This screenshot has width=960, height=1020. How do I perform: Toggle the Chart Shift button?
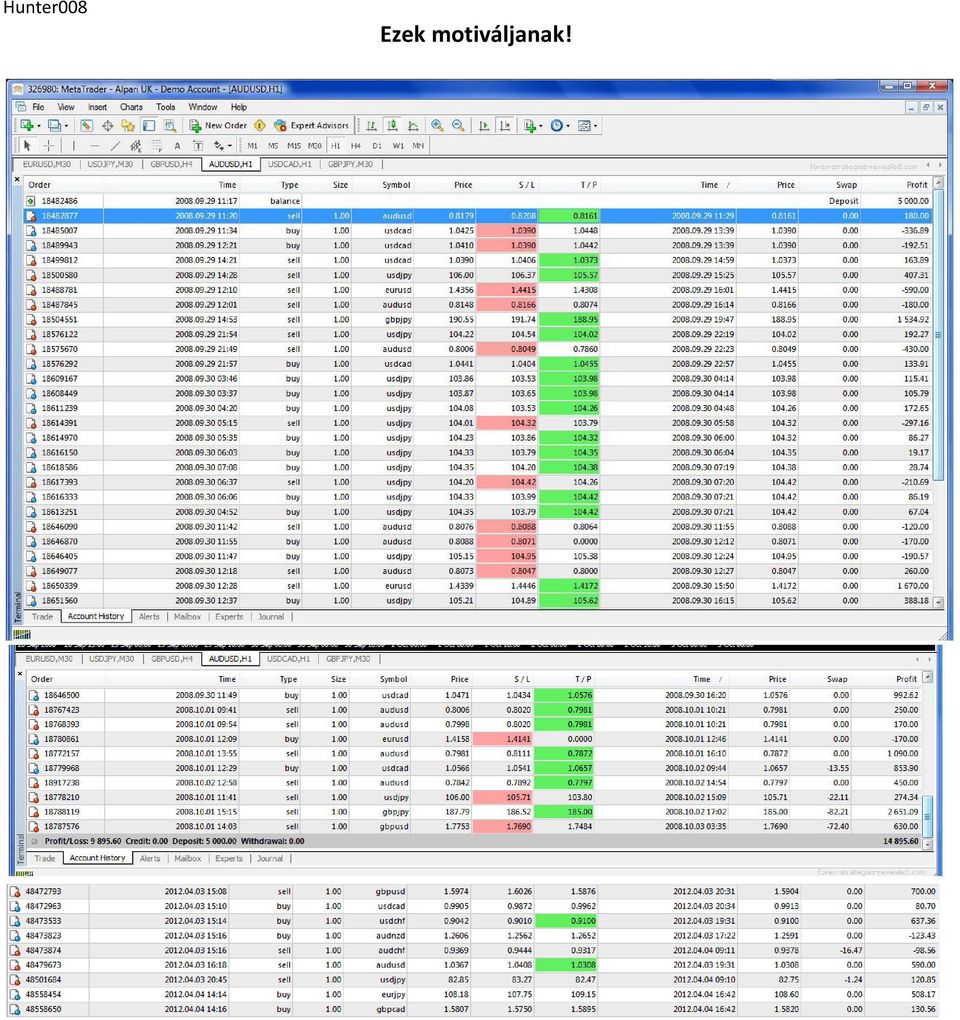click(505, 126)
